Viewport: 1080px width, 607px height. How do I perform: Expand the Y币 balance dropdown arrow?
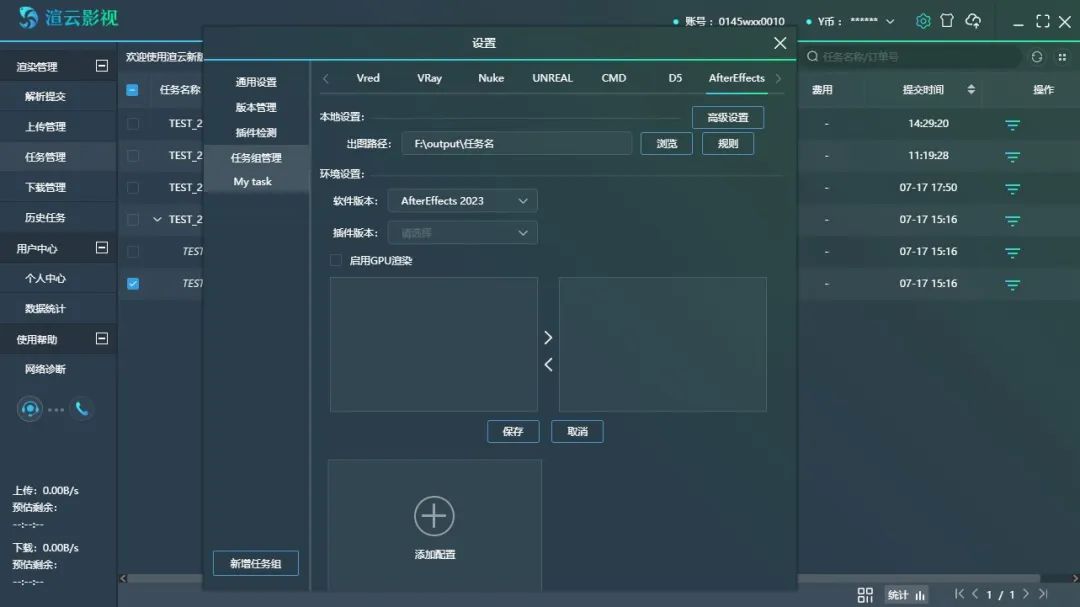pos(890,21)
